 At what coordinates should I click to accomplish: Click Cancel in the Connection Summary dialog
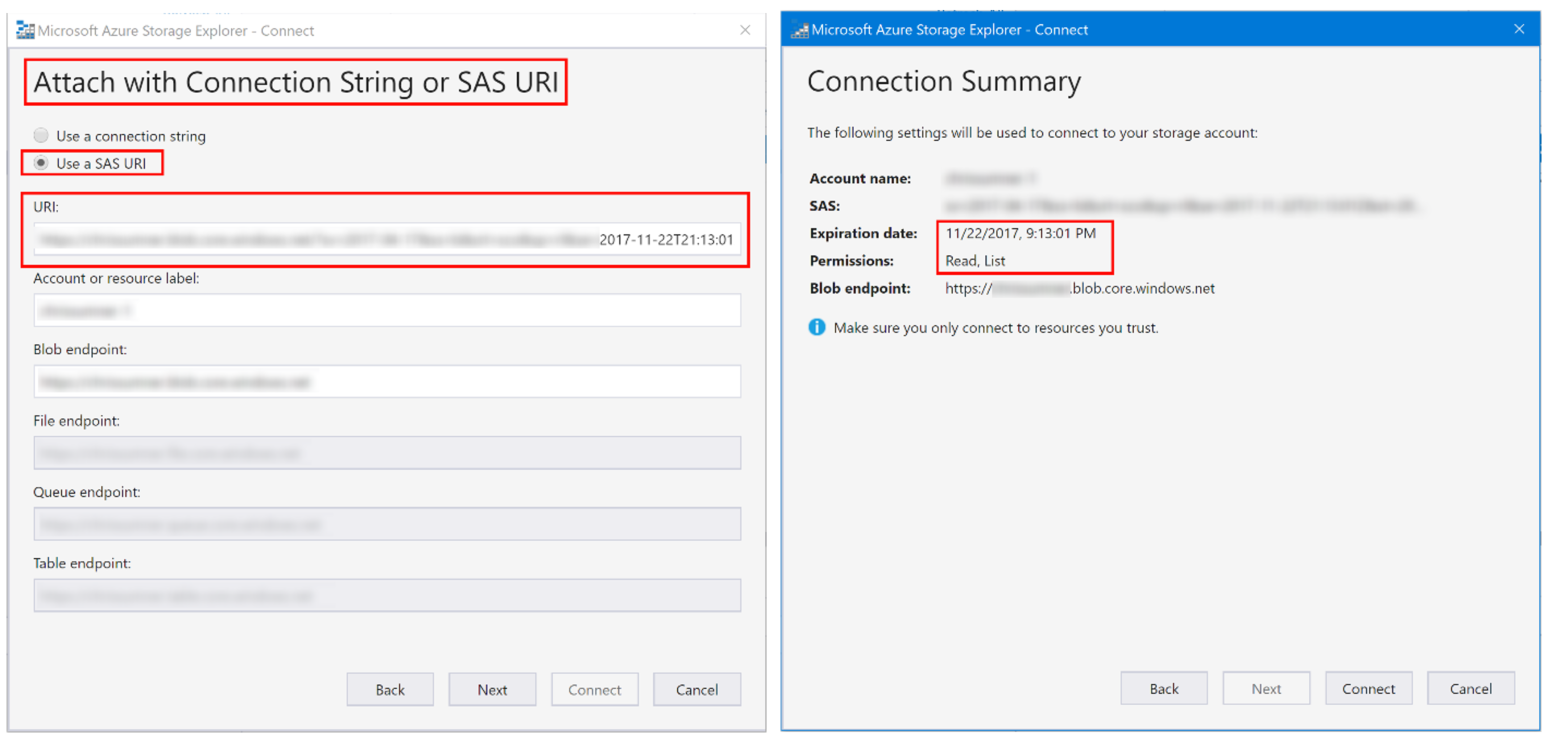click(x=1471, y=689)
